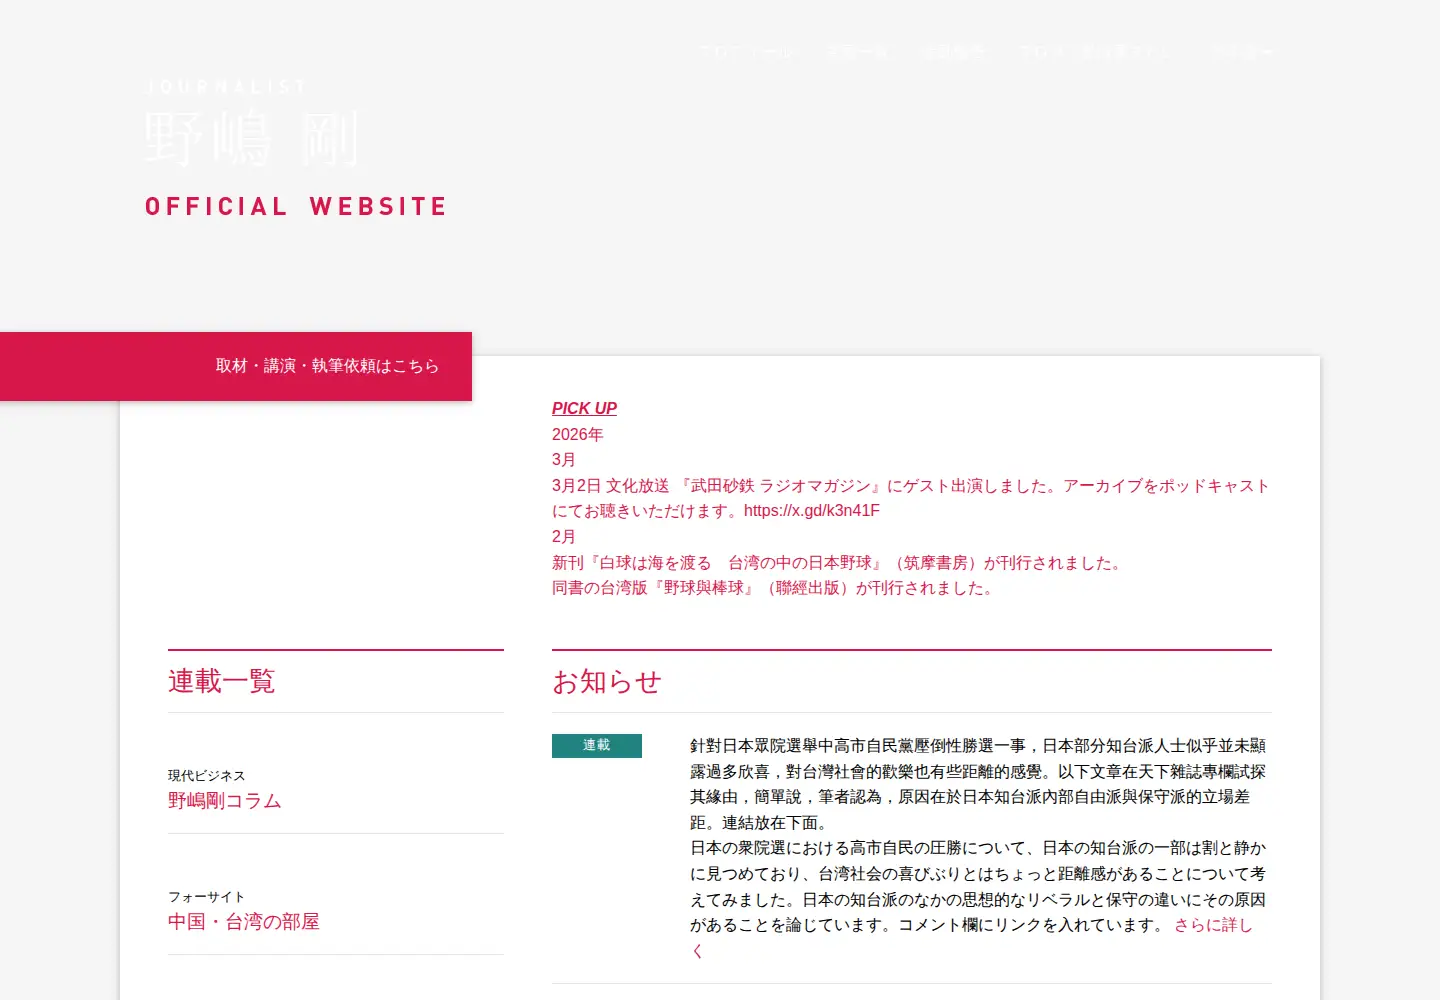Open 連載一覧 in the top navigation bar

click(x=857, y=51)
